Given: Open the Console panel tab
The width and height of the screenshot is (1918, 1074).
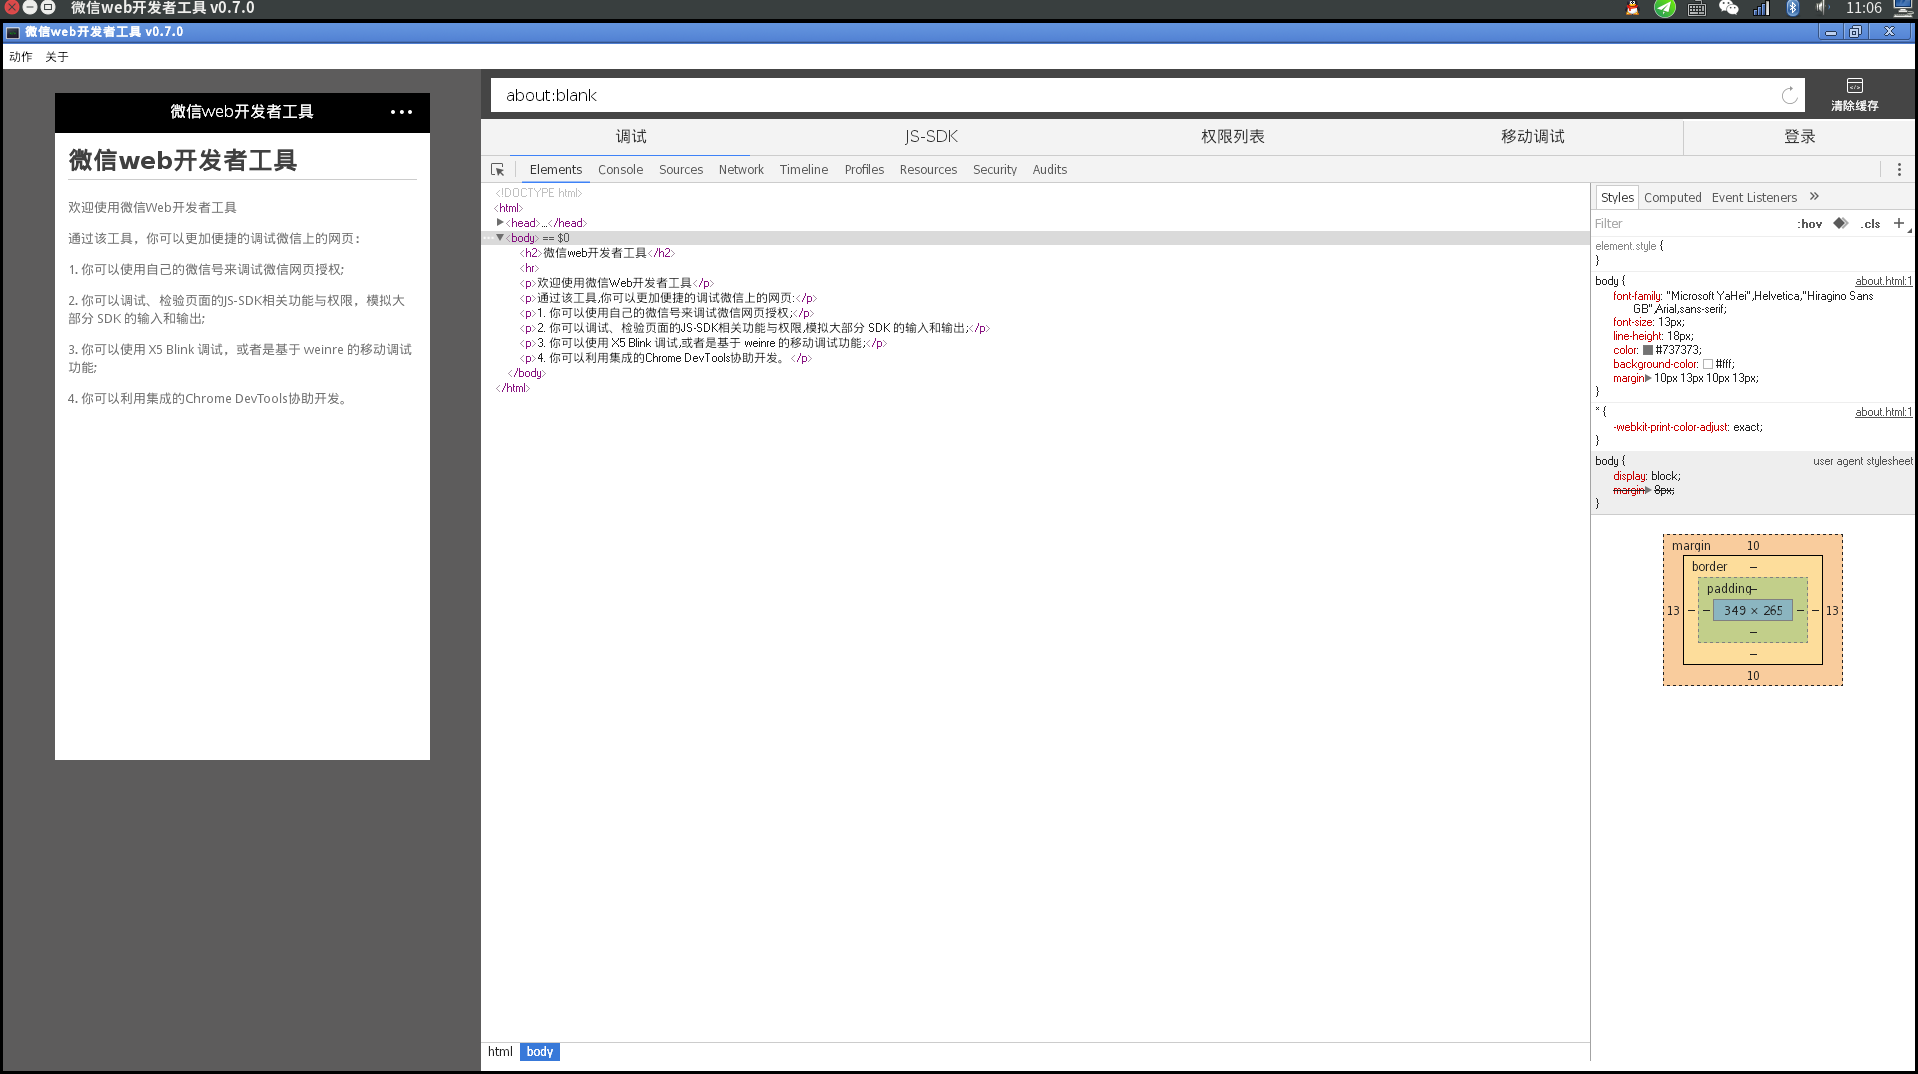Looking at the screenshot, I should 620,170.
